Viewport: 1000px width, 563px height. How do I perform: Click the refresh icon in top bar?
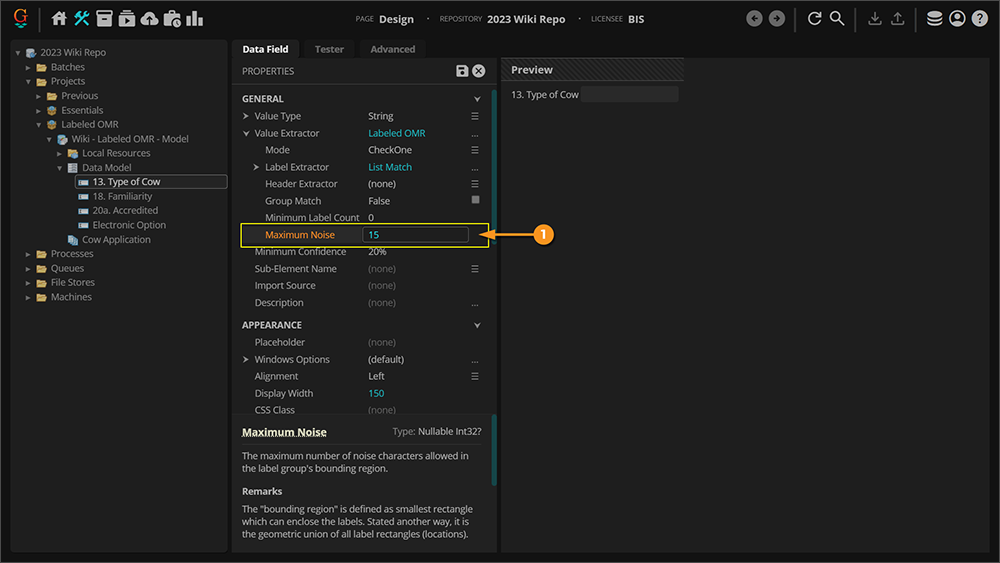pos(814,18)
